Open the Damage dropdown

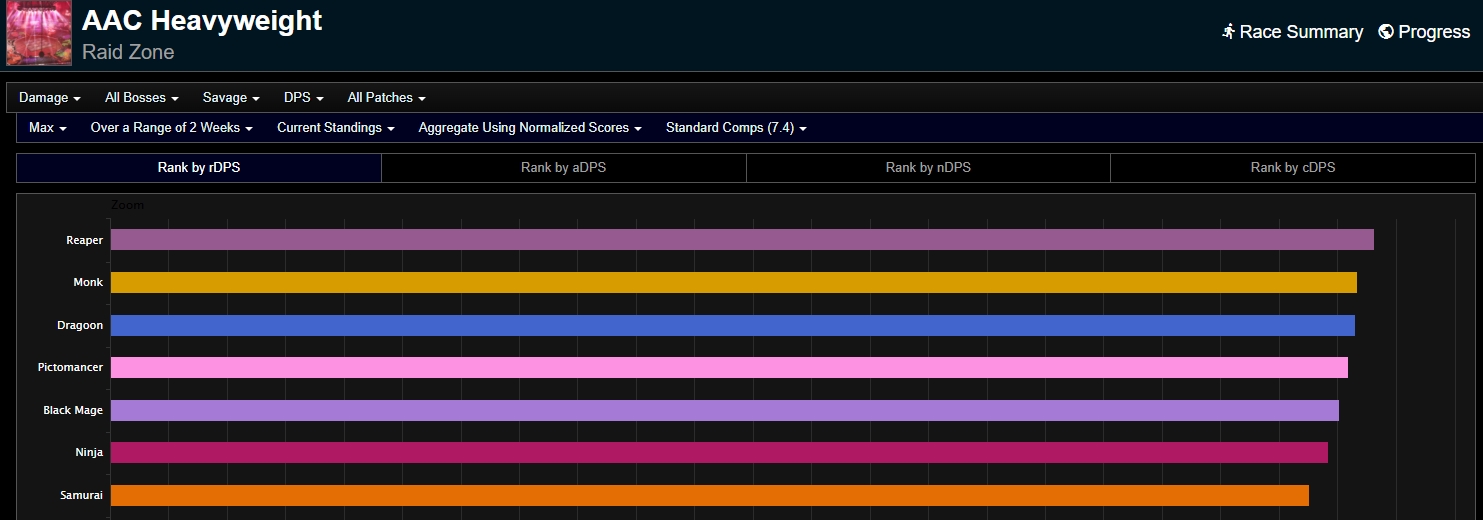click(x=50, y=98)
